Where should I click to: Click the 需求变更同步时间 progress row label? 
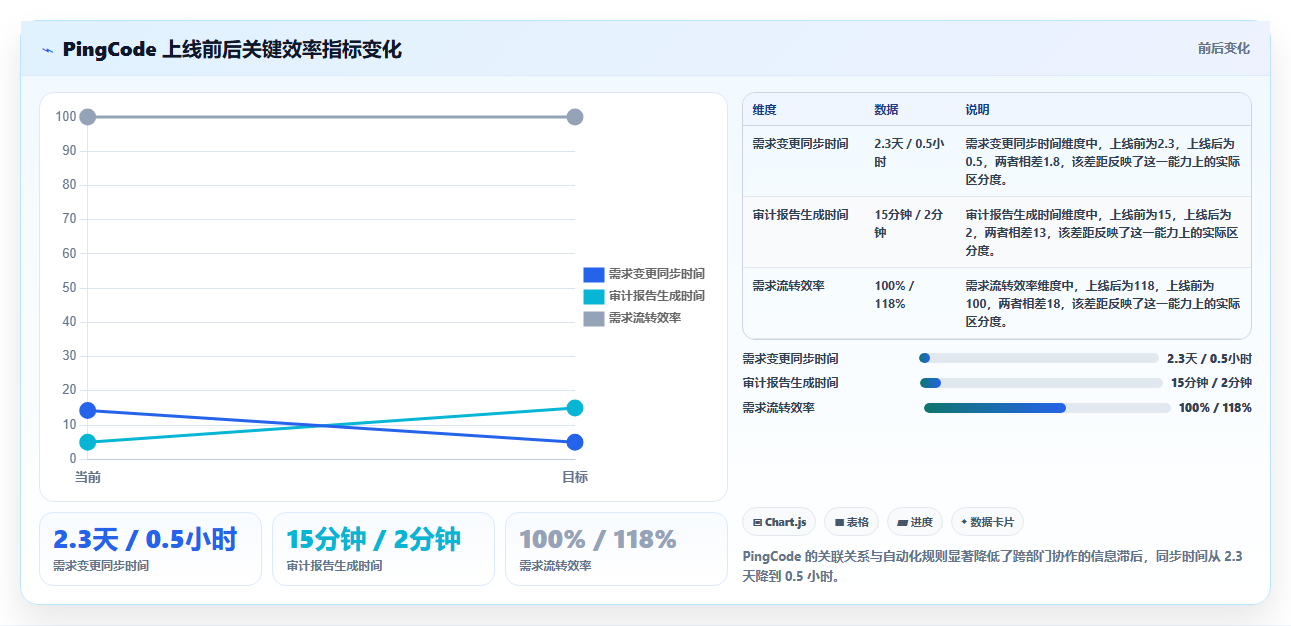coord(790,358)
